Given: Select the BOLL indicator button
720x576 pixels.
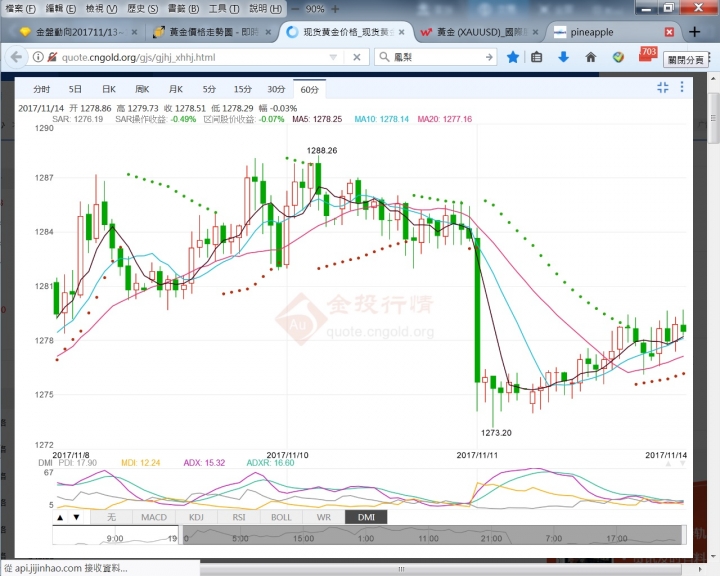Looking at the screenshot, I should (x=281, y=517).
